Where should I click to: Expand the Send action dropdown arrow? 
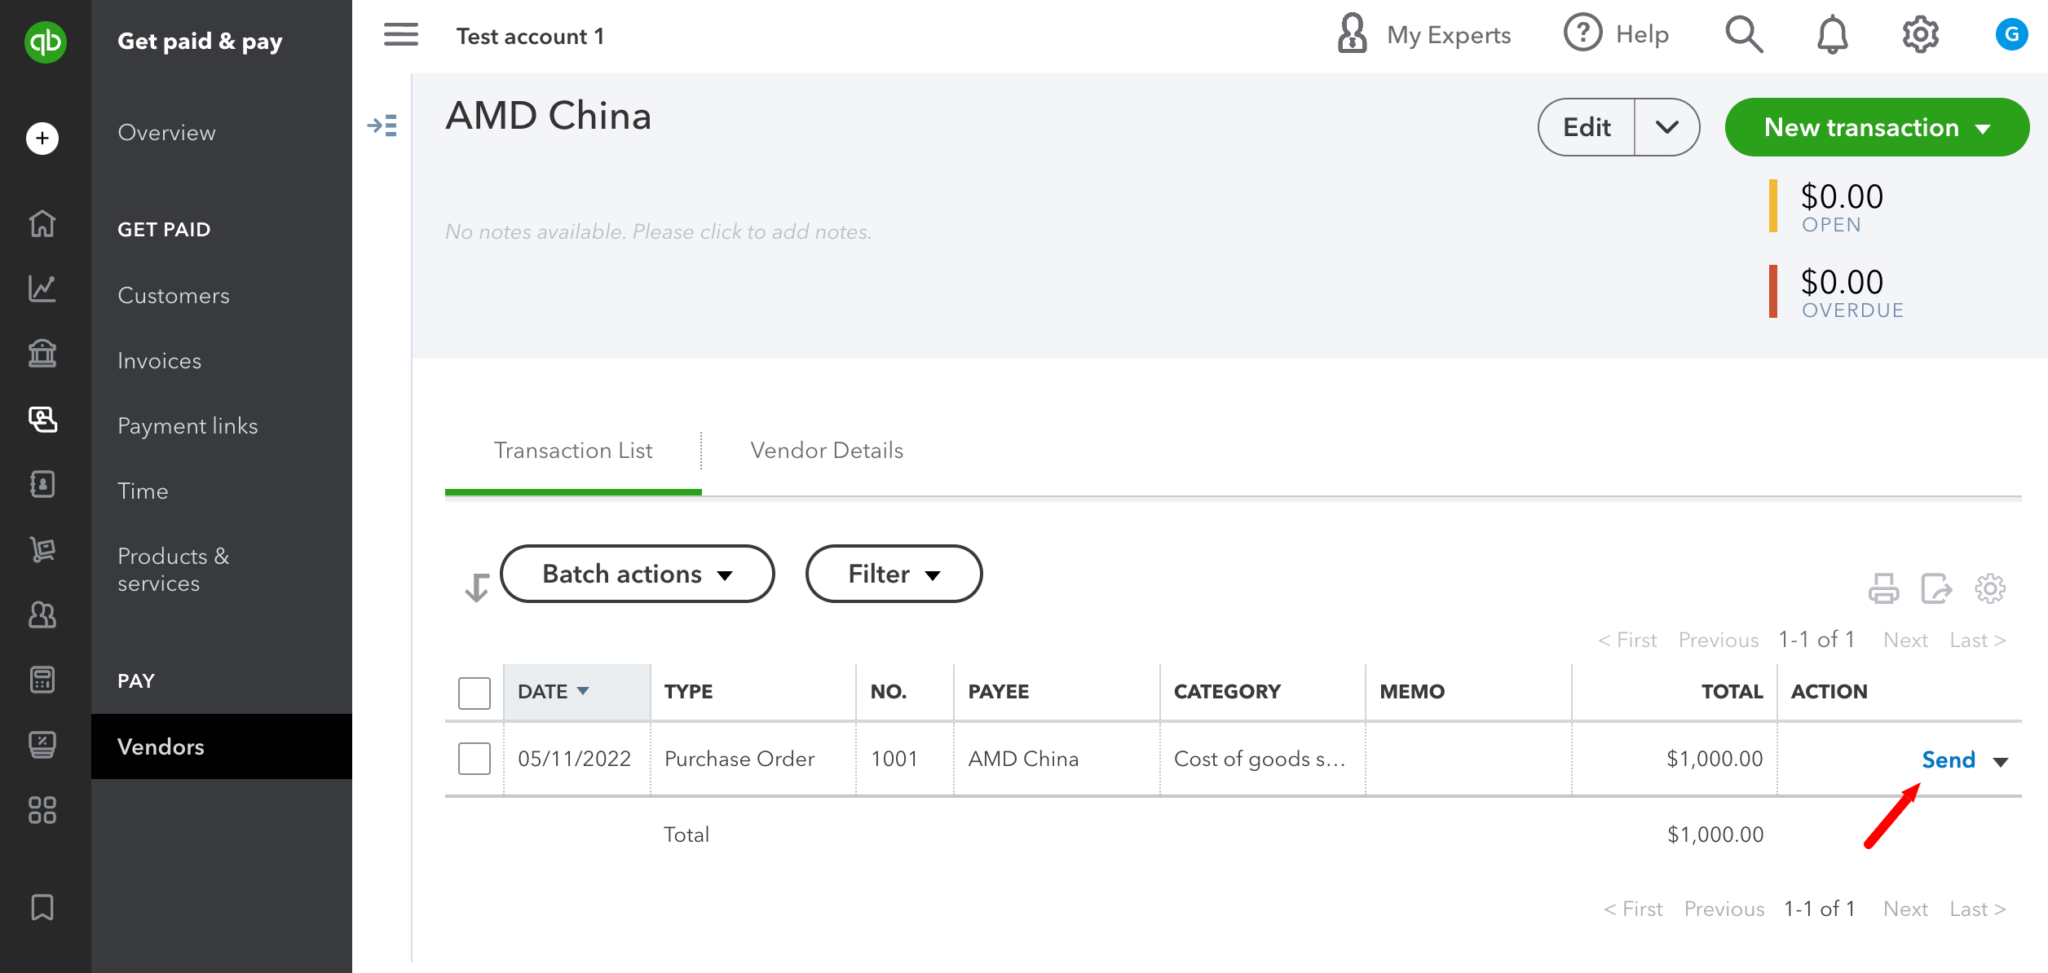coord(2002,761)
